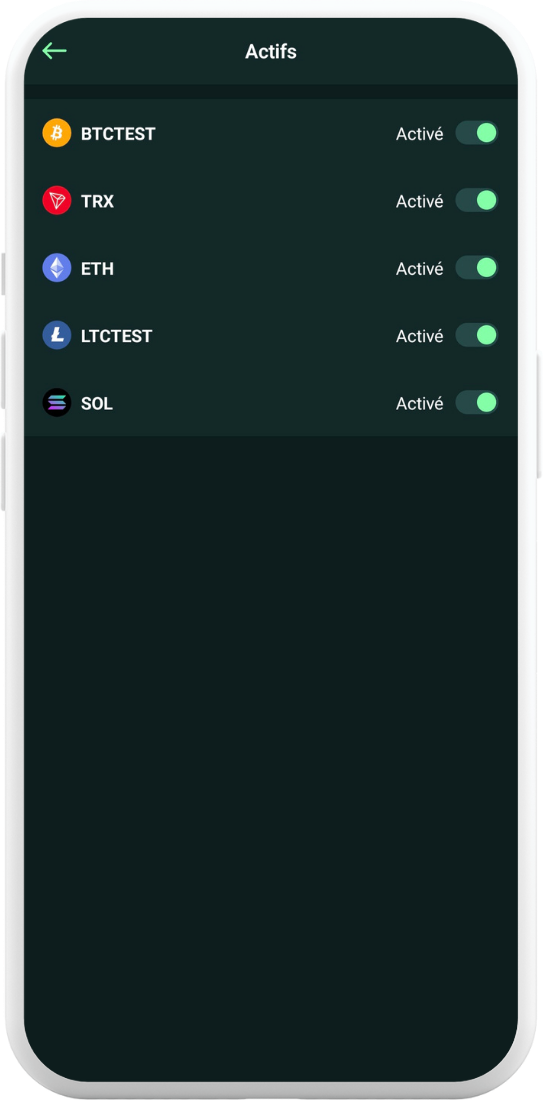
Task: Deactivate the LTCTEST asset toggle
Action: pos(476,335)
